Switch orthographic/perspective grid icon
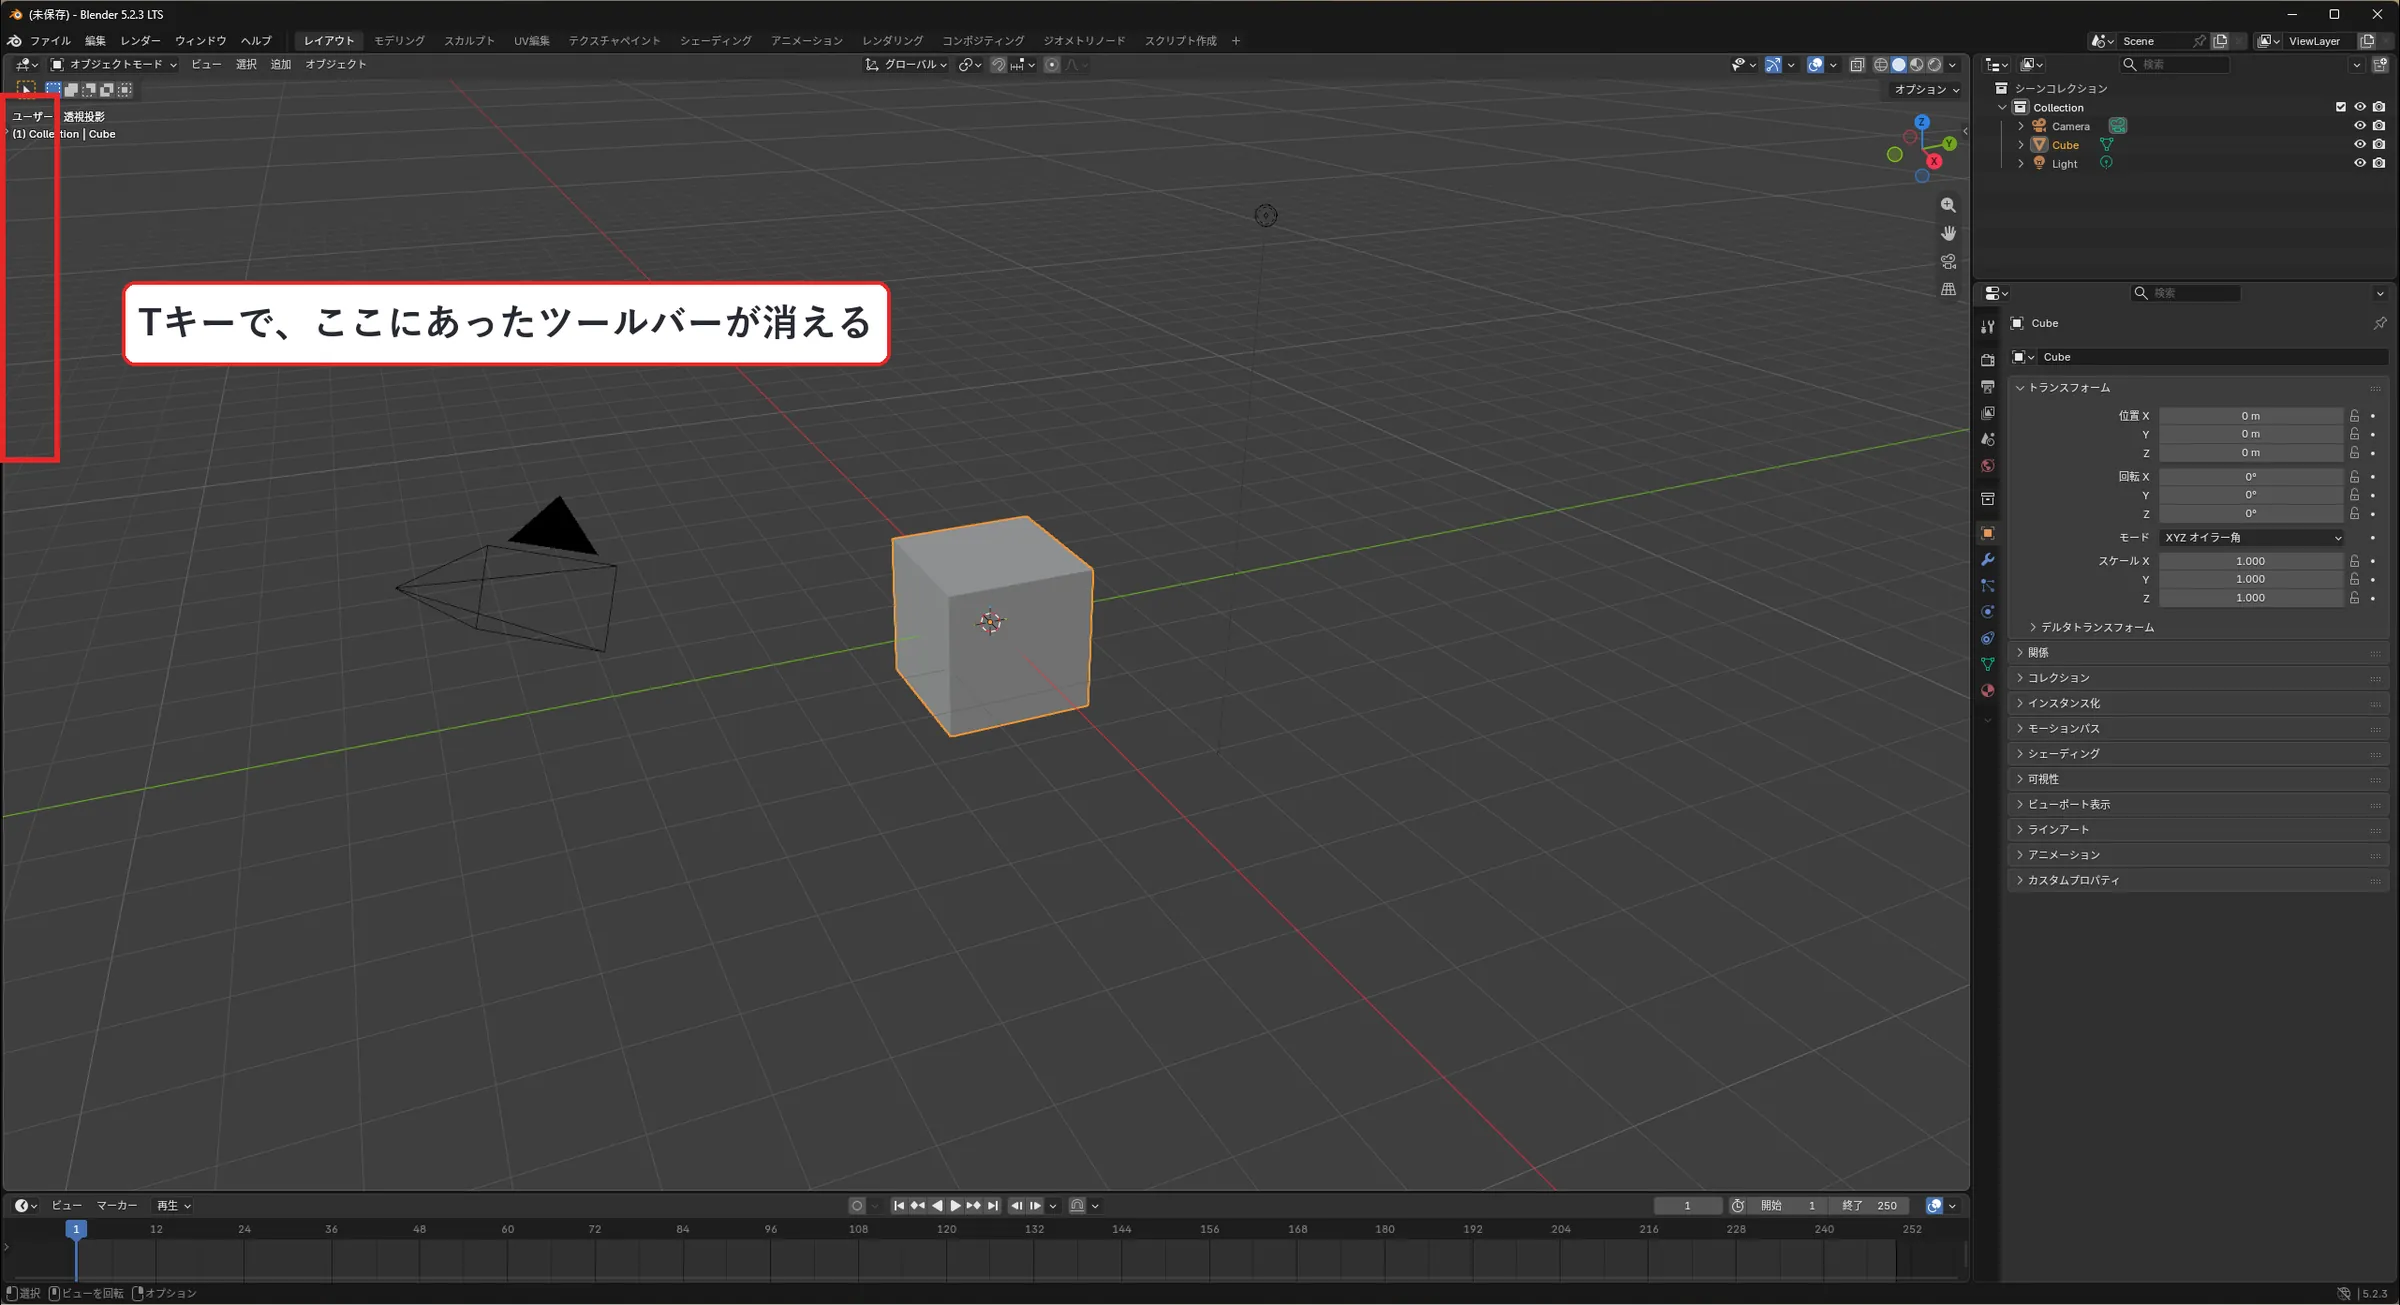This screenshot has width=2400, height=1305. coord(1948,289)
